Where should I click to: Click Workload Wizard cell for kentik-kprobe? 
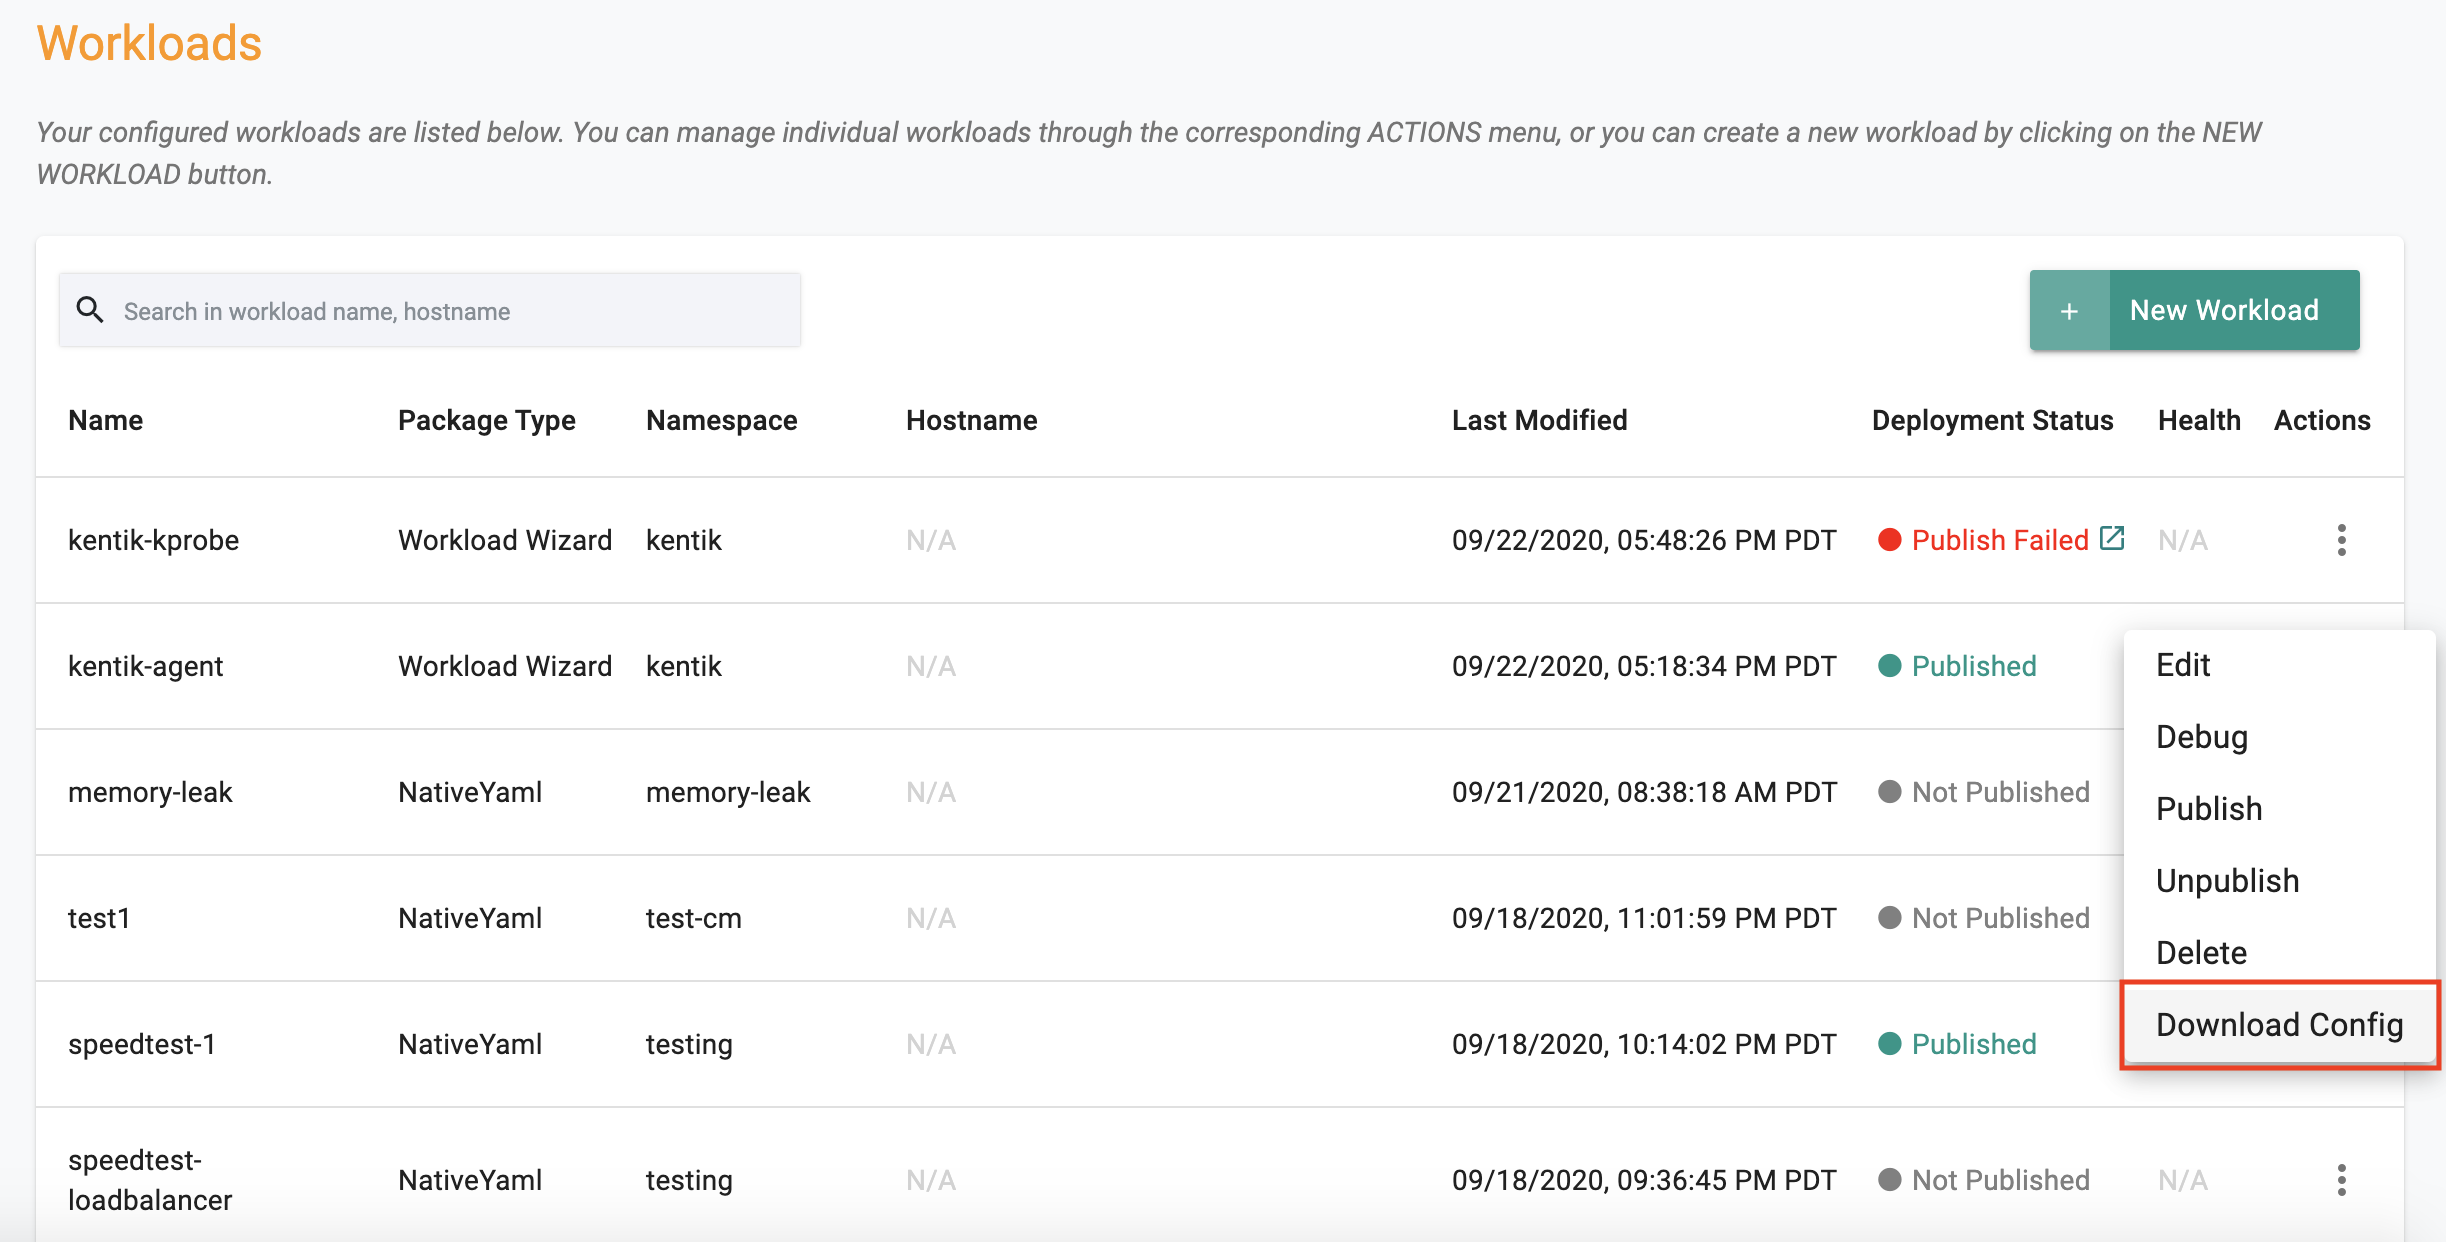point(505,540)
